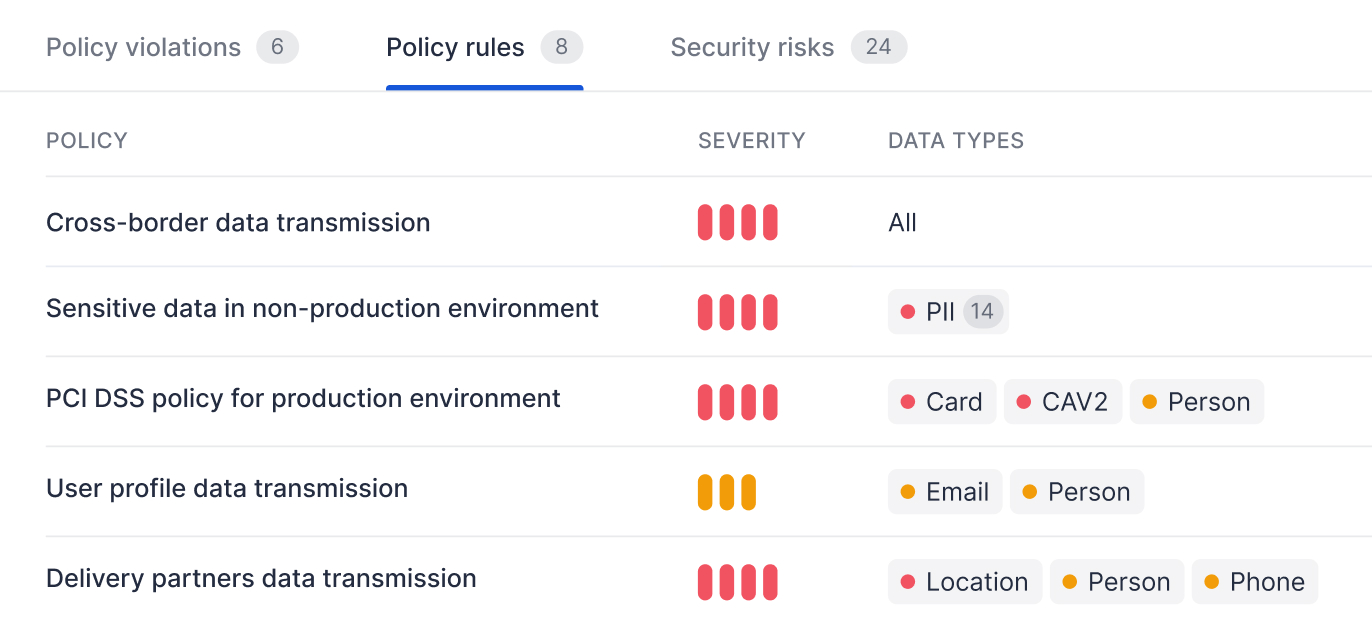The image size is (1372, 644).
Task: Click the orange dot on the Phone chip
Action: click(x=1213, y=581)
